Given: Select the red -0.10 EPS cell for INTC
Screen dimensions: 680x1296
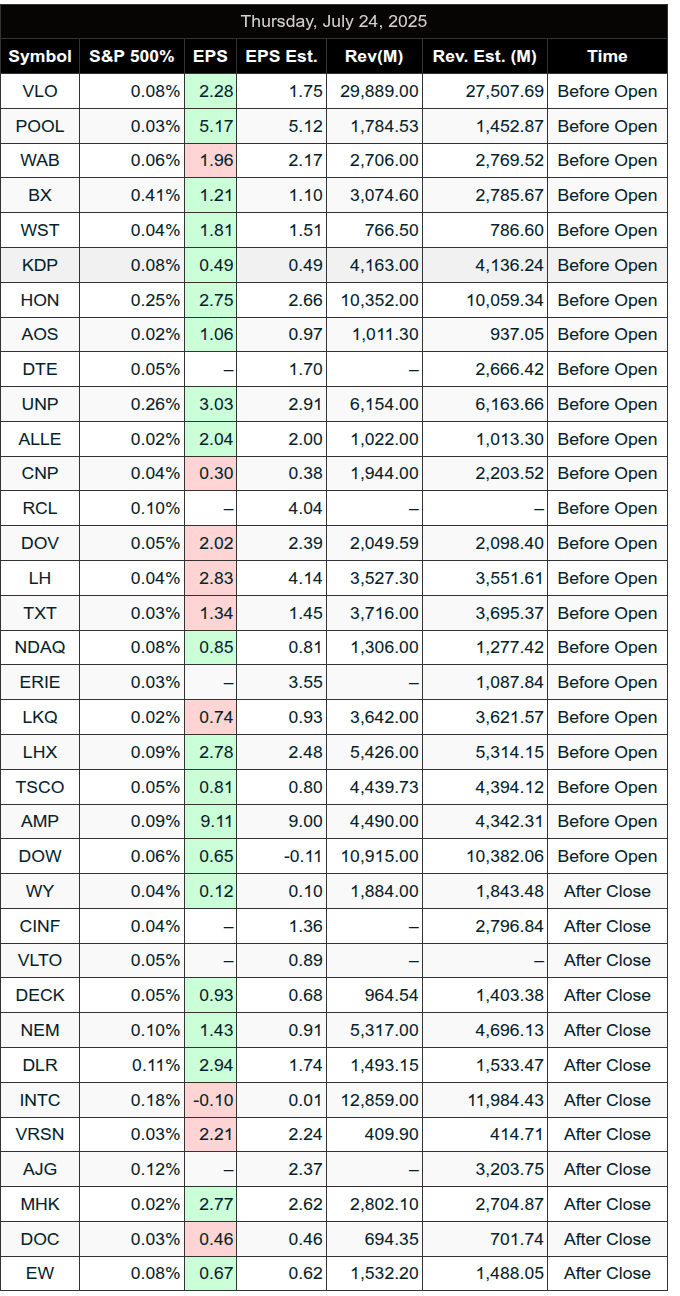Looking at the screenshot, I should tap(210, 1100).
